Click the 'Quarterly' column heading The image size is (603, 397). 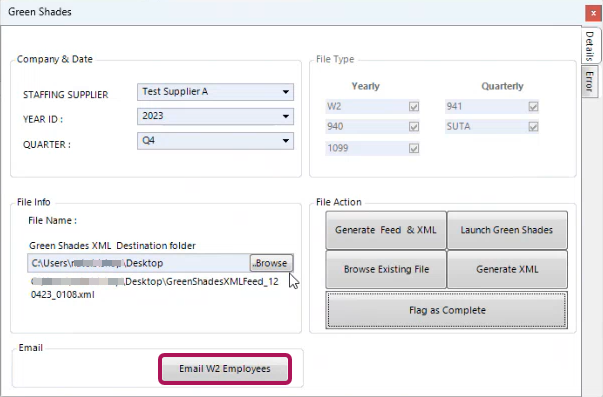pos(502,86)
